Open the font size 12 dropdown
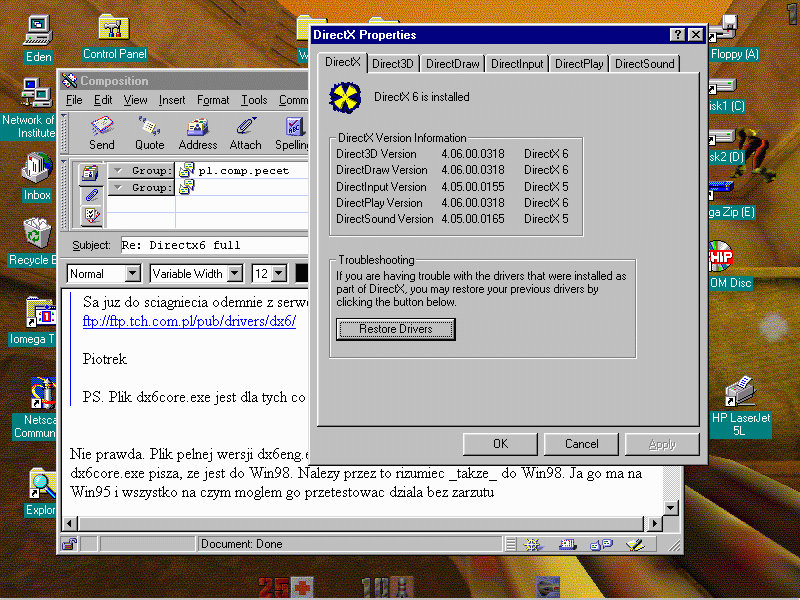 click(279, 274)
